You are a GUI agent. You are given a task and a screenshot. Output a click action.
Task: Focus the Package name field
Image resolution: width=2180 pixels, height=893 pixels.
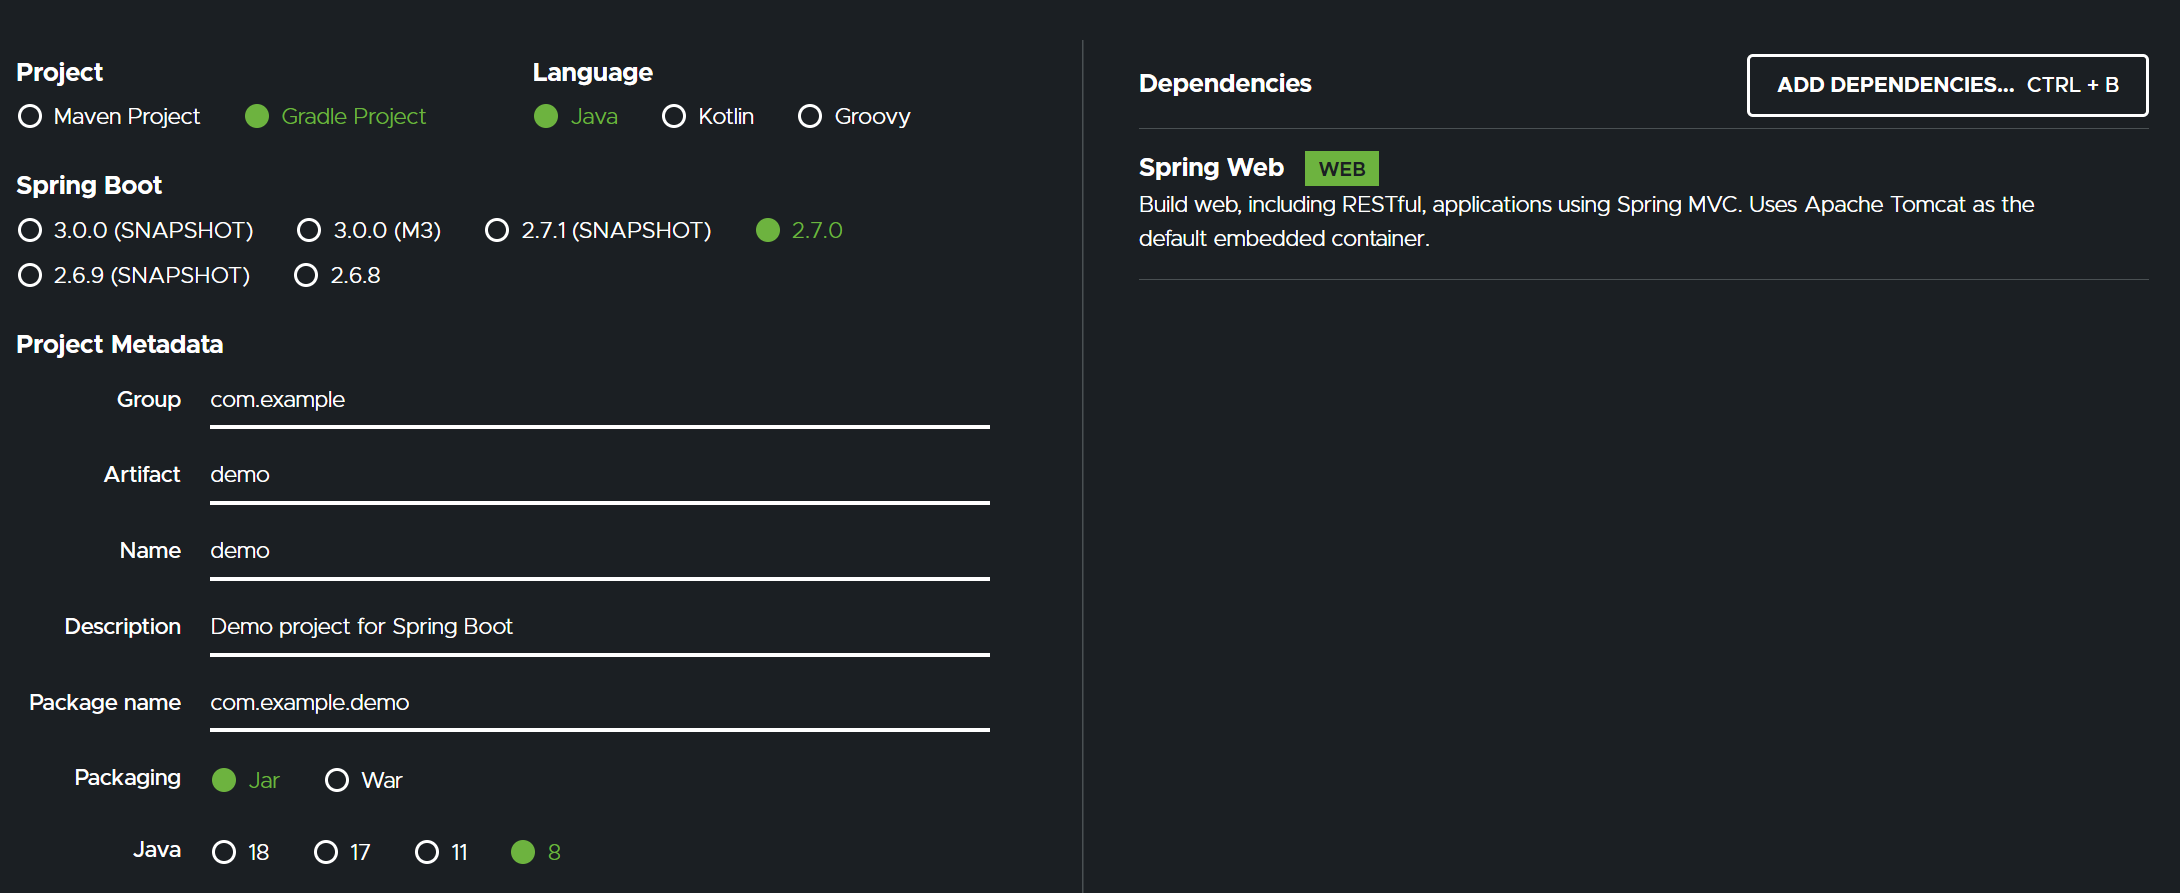(600, 704)
